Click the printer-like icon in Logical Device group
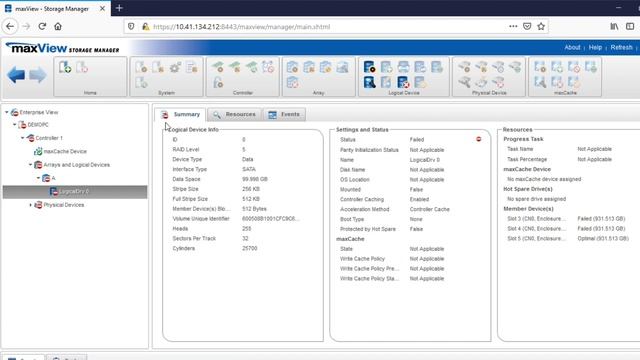The width and height of the screenshot is (640, 360). point(403,67)
